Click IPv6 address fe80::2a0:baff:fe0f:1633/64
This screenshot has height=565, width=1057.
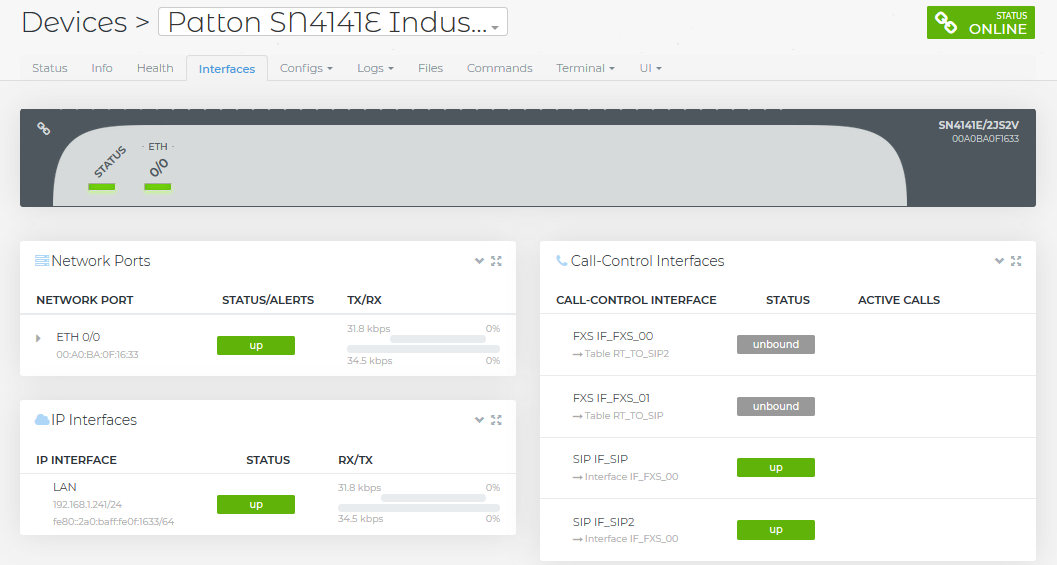[x=113, y=521]
